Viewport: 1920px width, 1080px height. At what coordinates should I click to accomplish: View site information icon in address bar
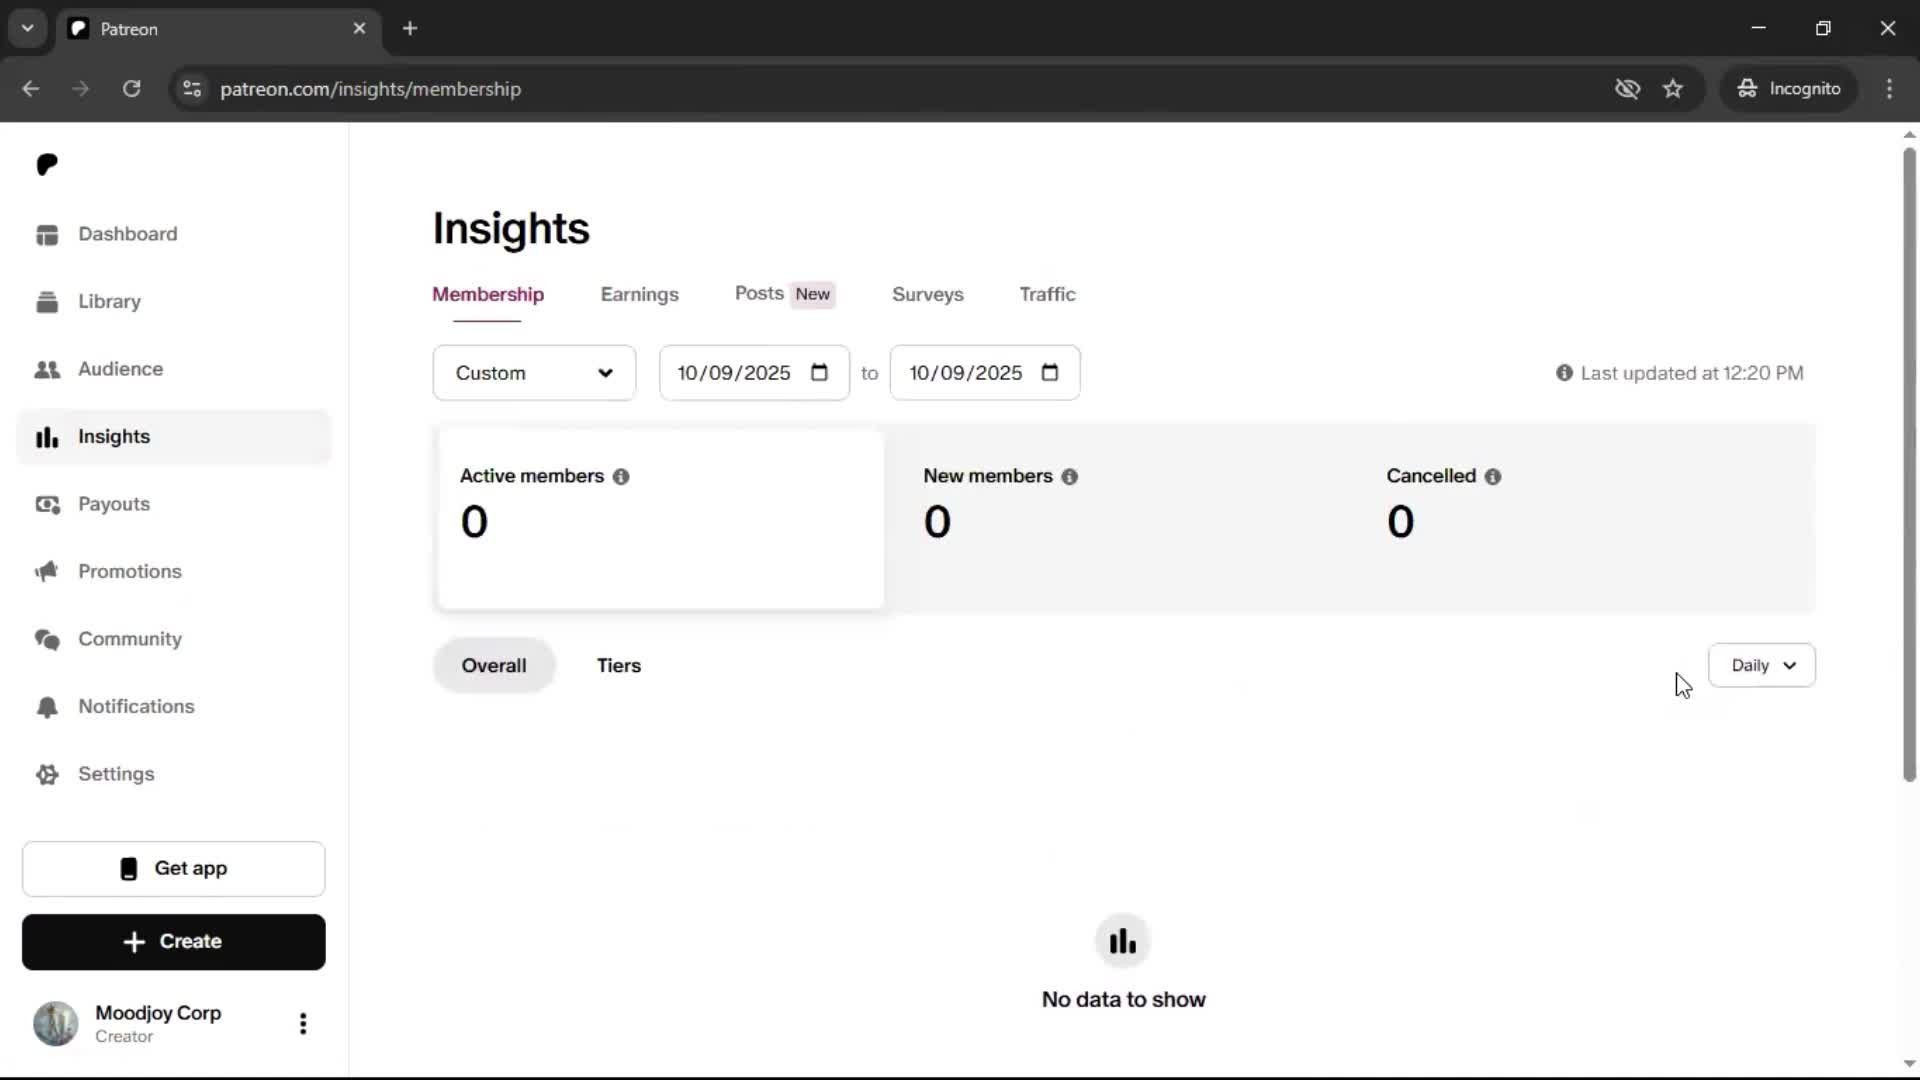pyautogui.click(x=192, y=89)
